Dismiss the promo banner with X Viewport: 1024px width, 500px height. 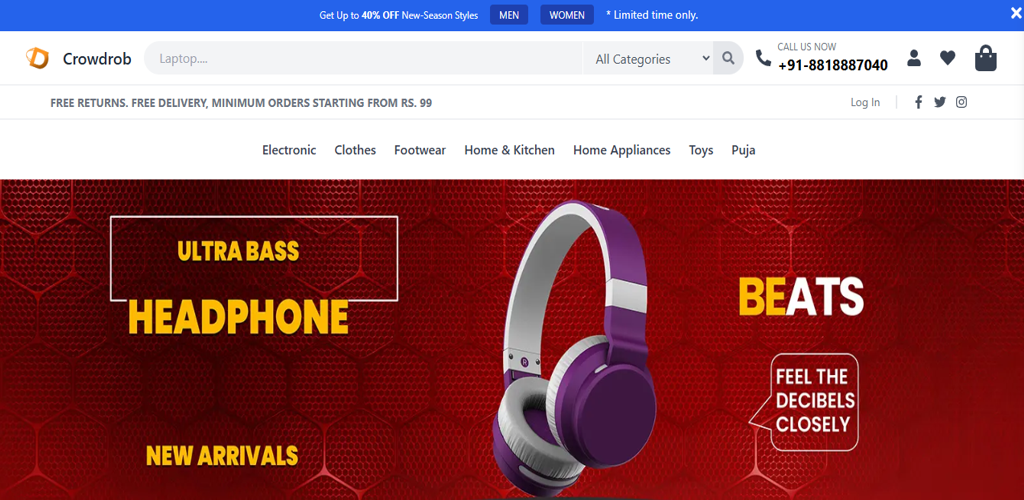(1016, 14)
